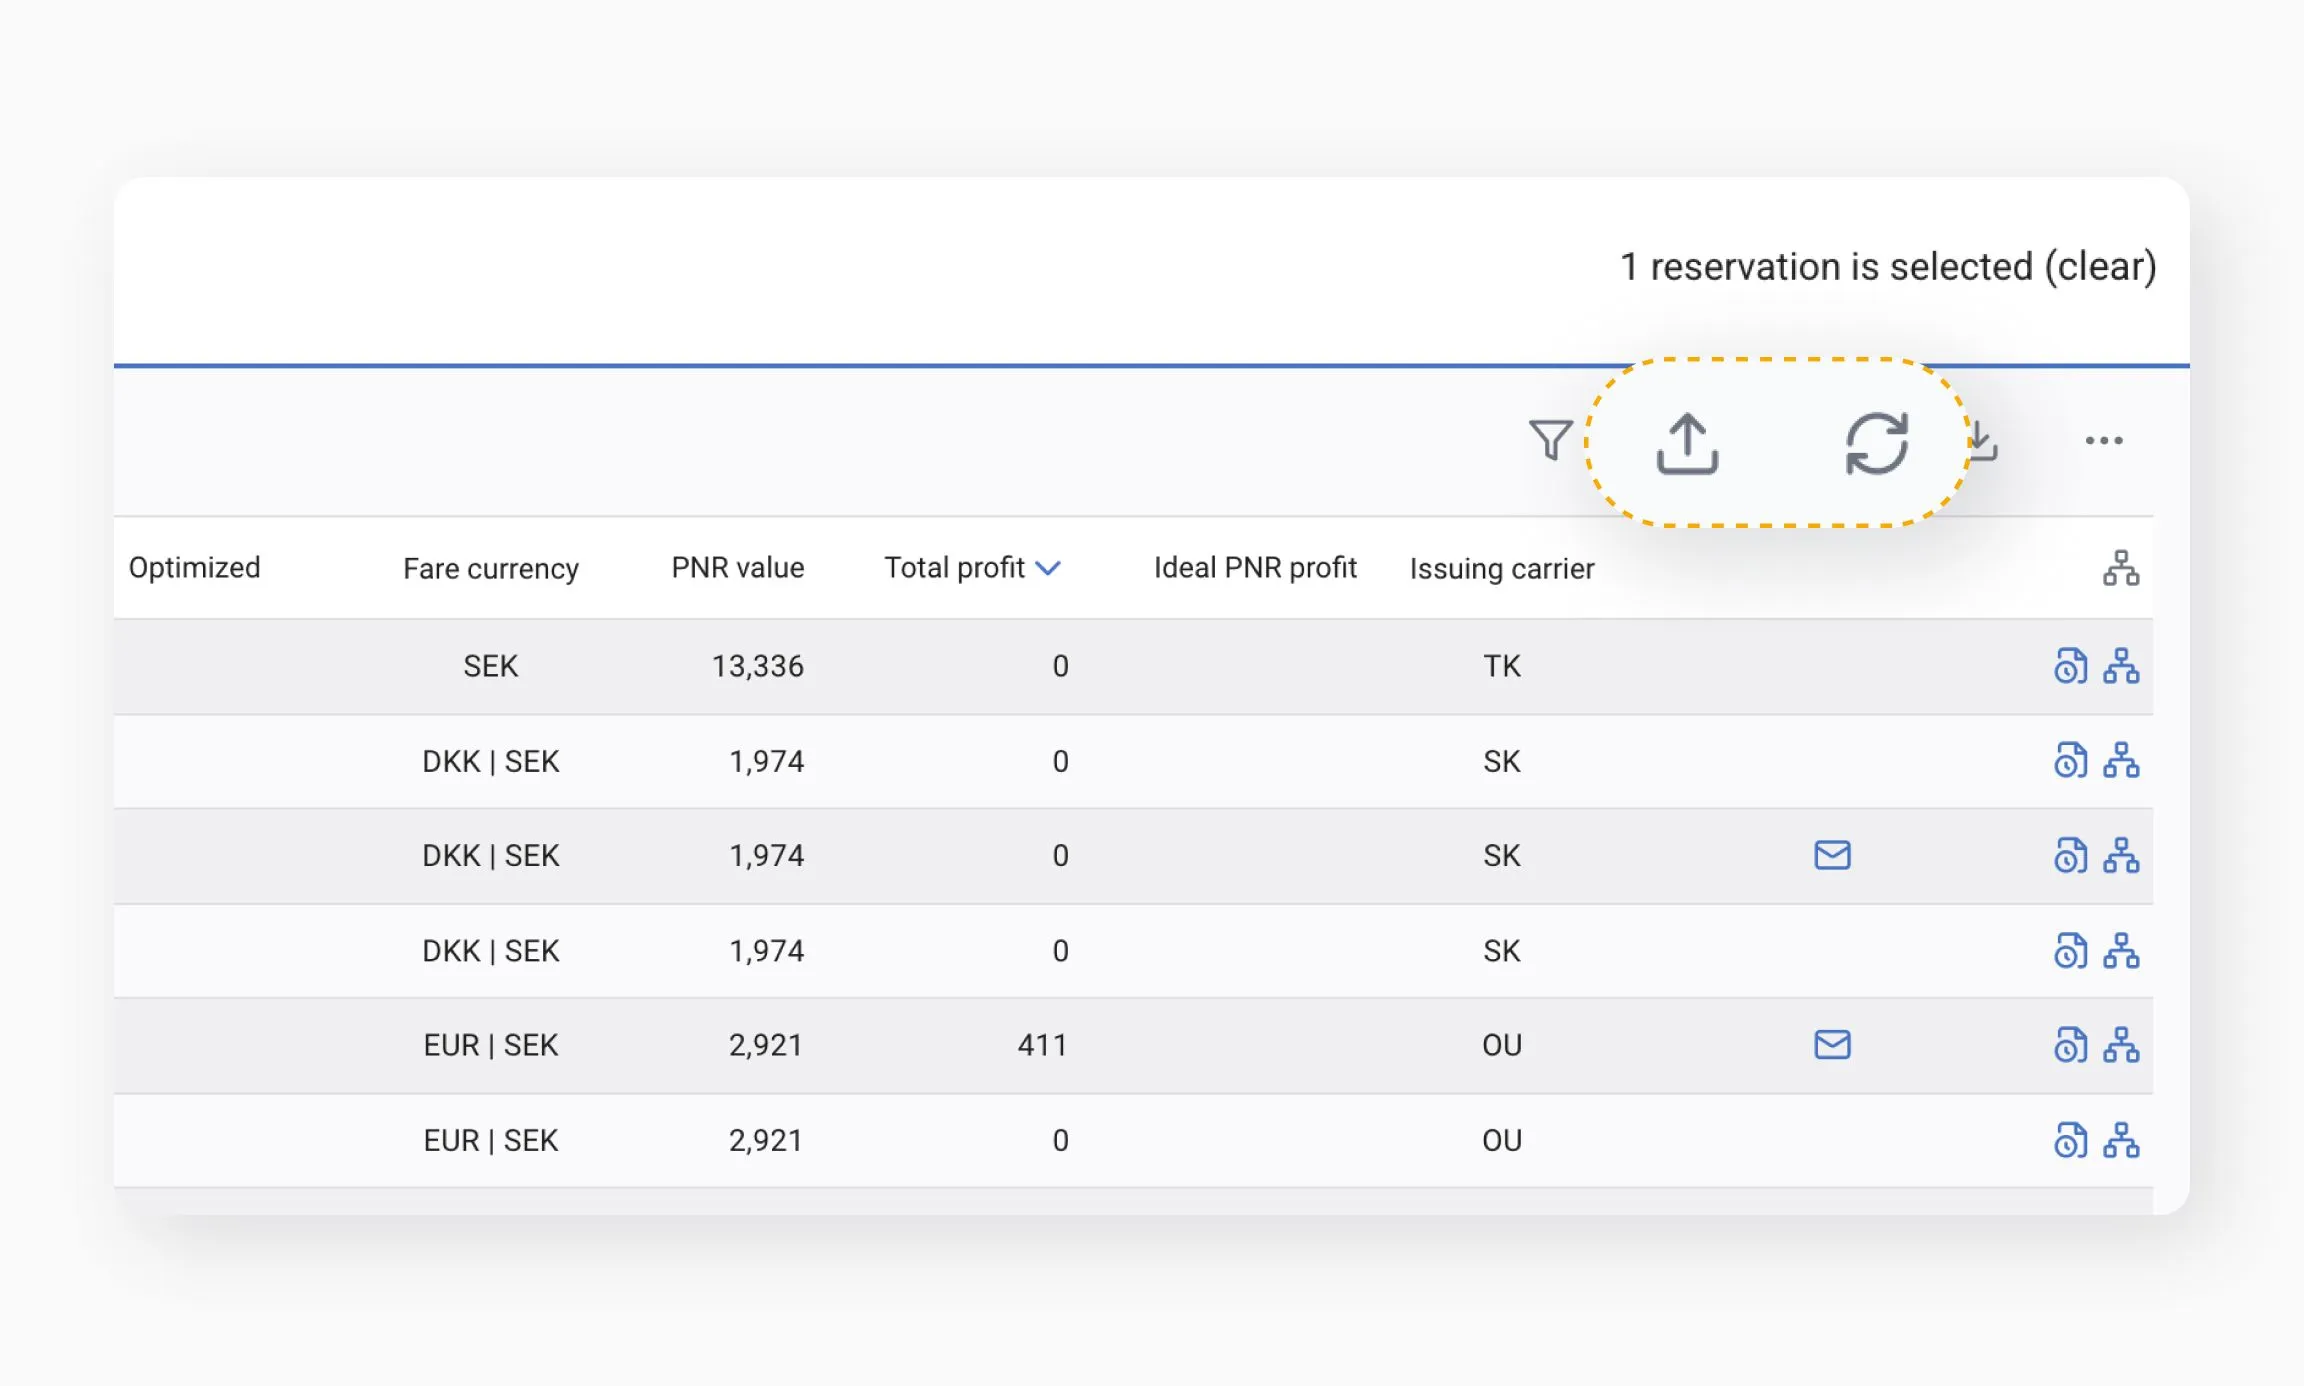Click hierarchy icon in the table header

[2120, 568]
